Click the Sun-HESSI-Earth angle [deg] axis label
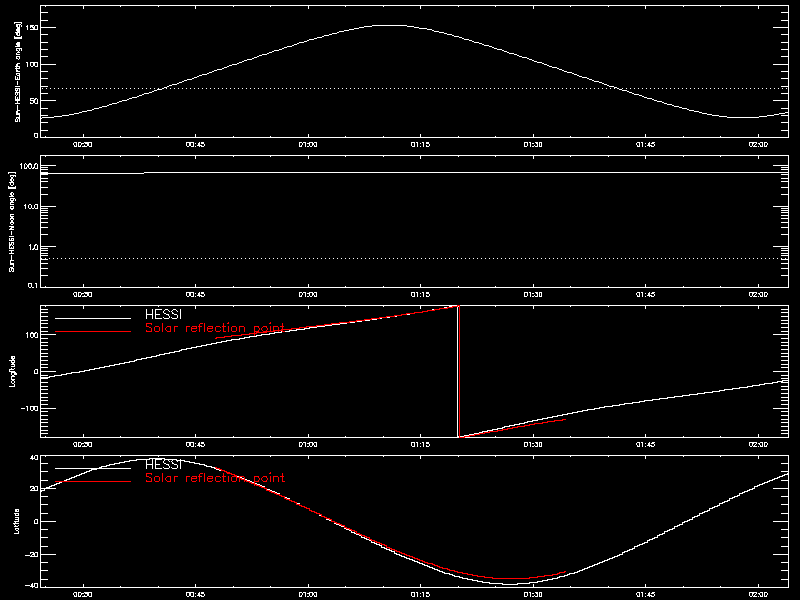 pyautogui.click(x=18, y=71)
